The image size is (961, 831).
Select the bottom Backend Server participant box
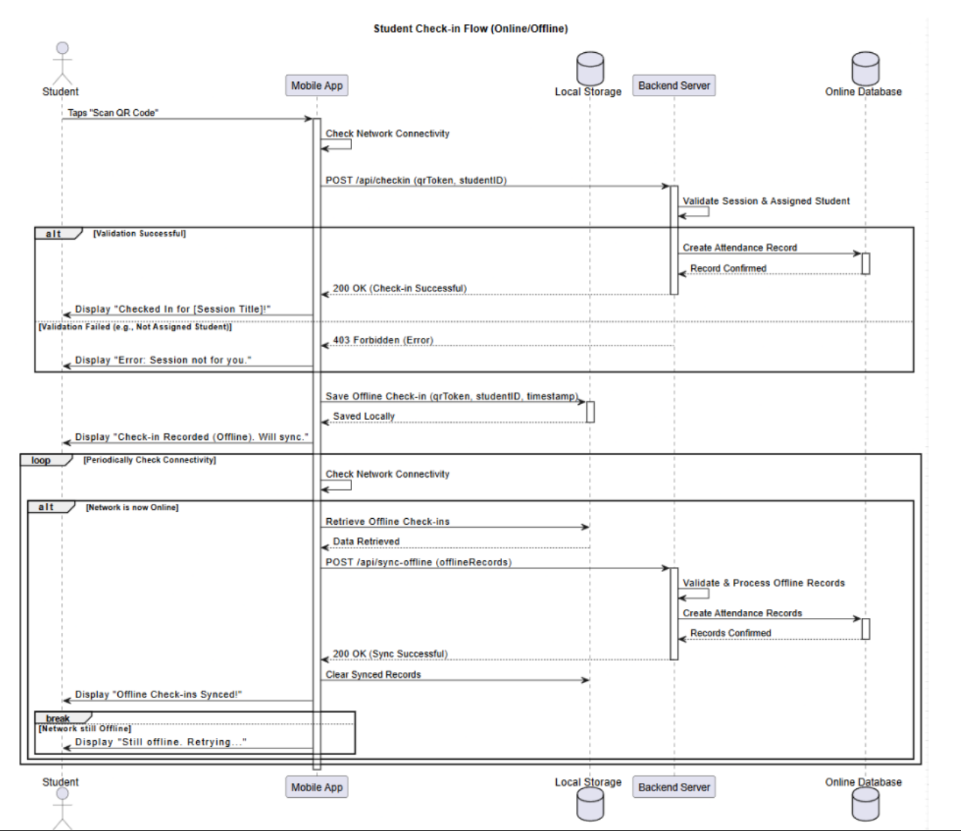tap(674, 787)
